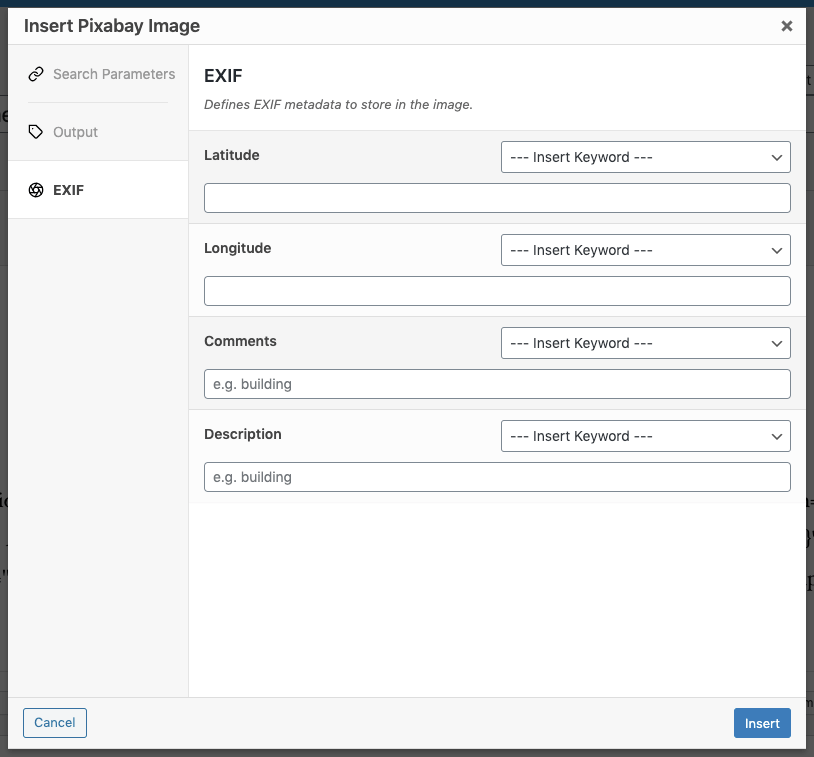The width and height of the screenshot is (814, 757).
Task: Click the 'Defines EXIF metadata' description text
Action: click(338, 104)
